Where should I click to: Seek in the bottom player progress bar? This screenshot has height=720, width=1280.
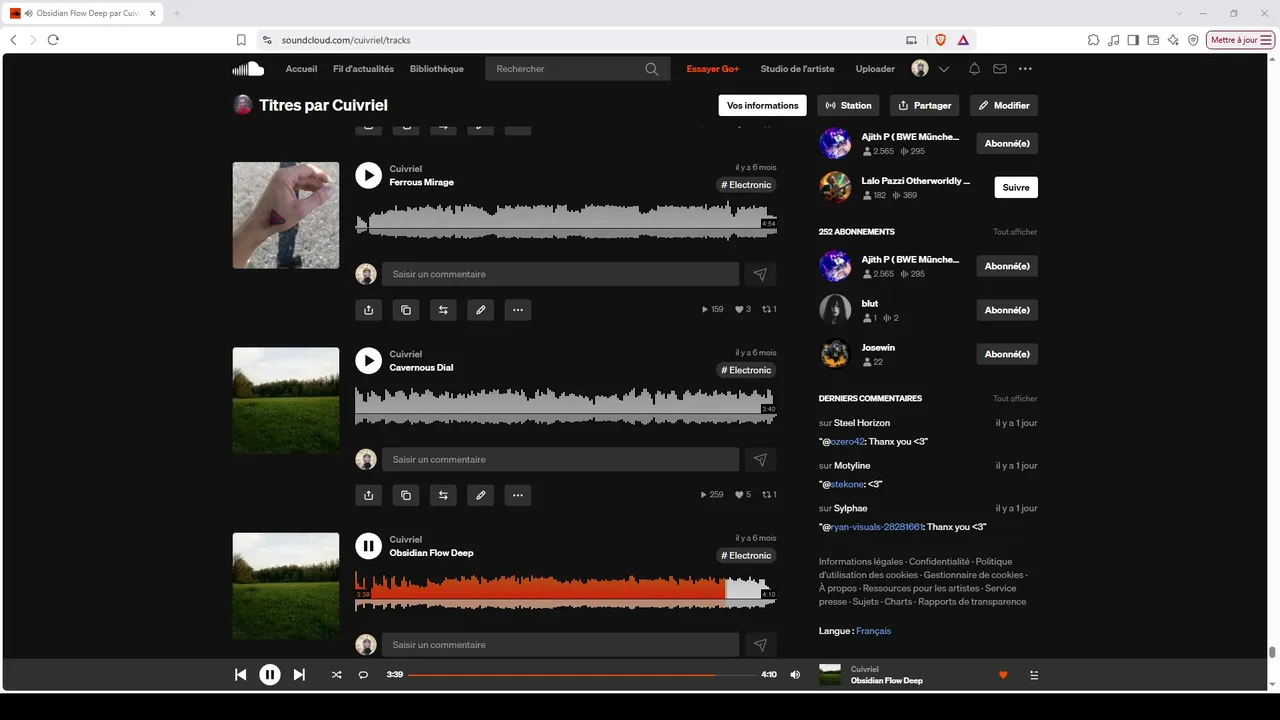pos(582,675)
